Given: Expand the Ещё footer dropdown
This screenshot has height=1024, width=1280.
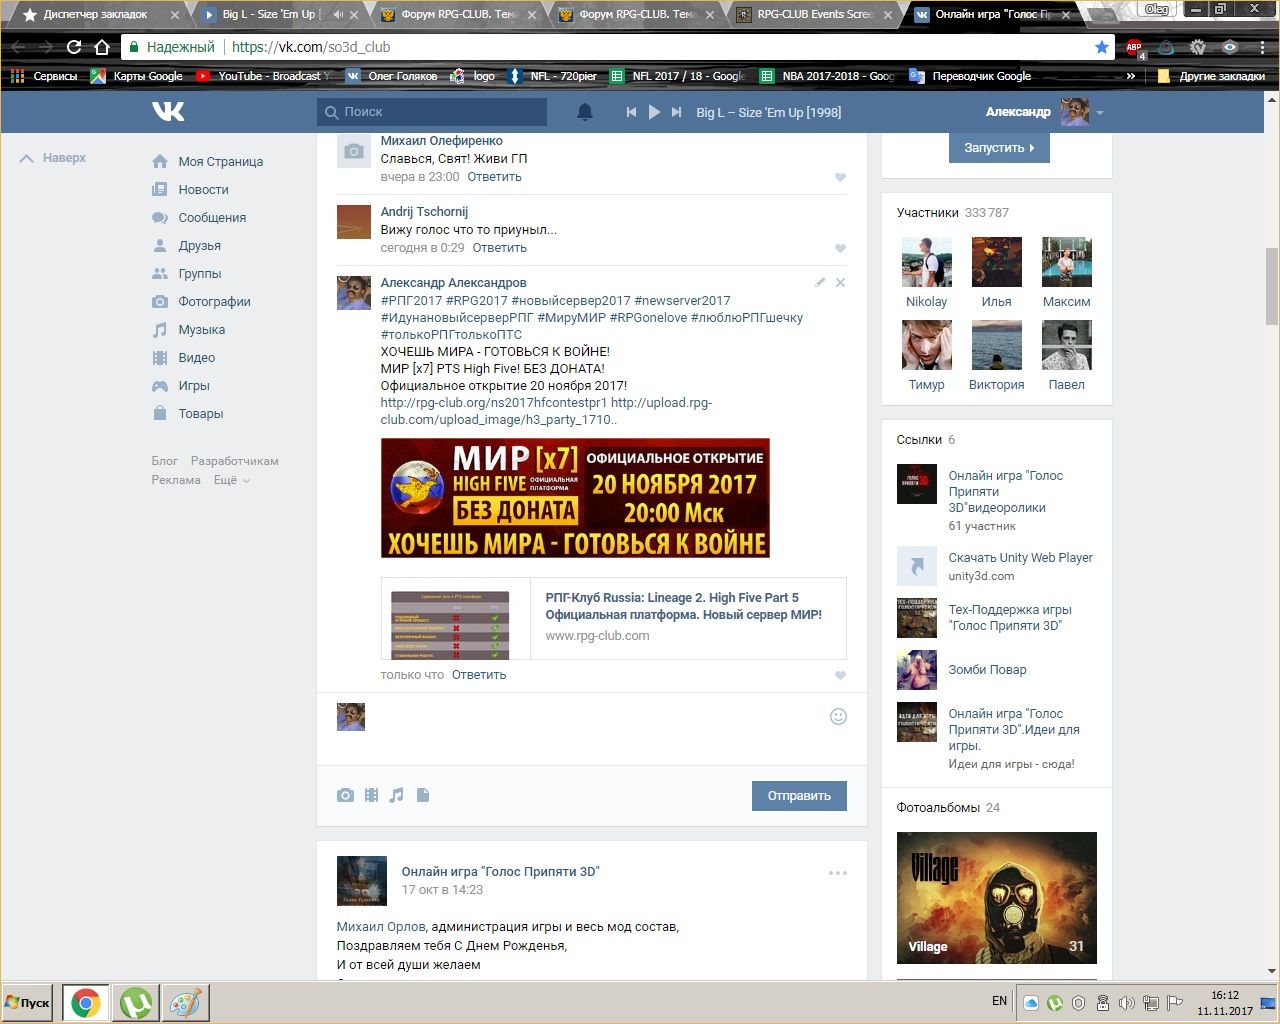Looking at the screenshot, I should pos(231,480).
